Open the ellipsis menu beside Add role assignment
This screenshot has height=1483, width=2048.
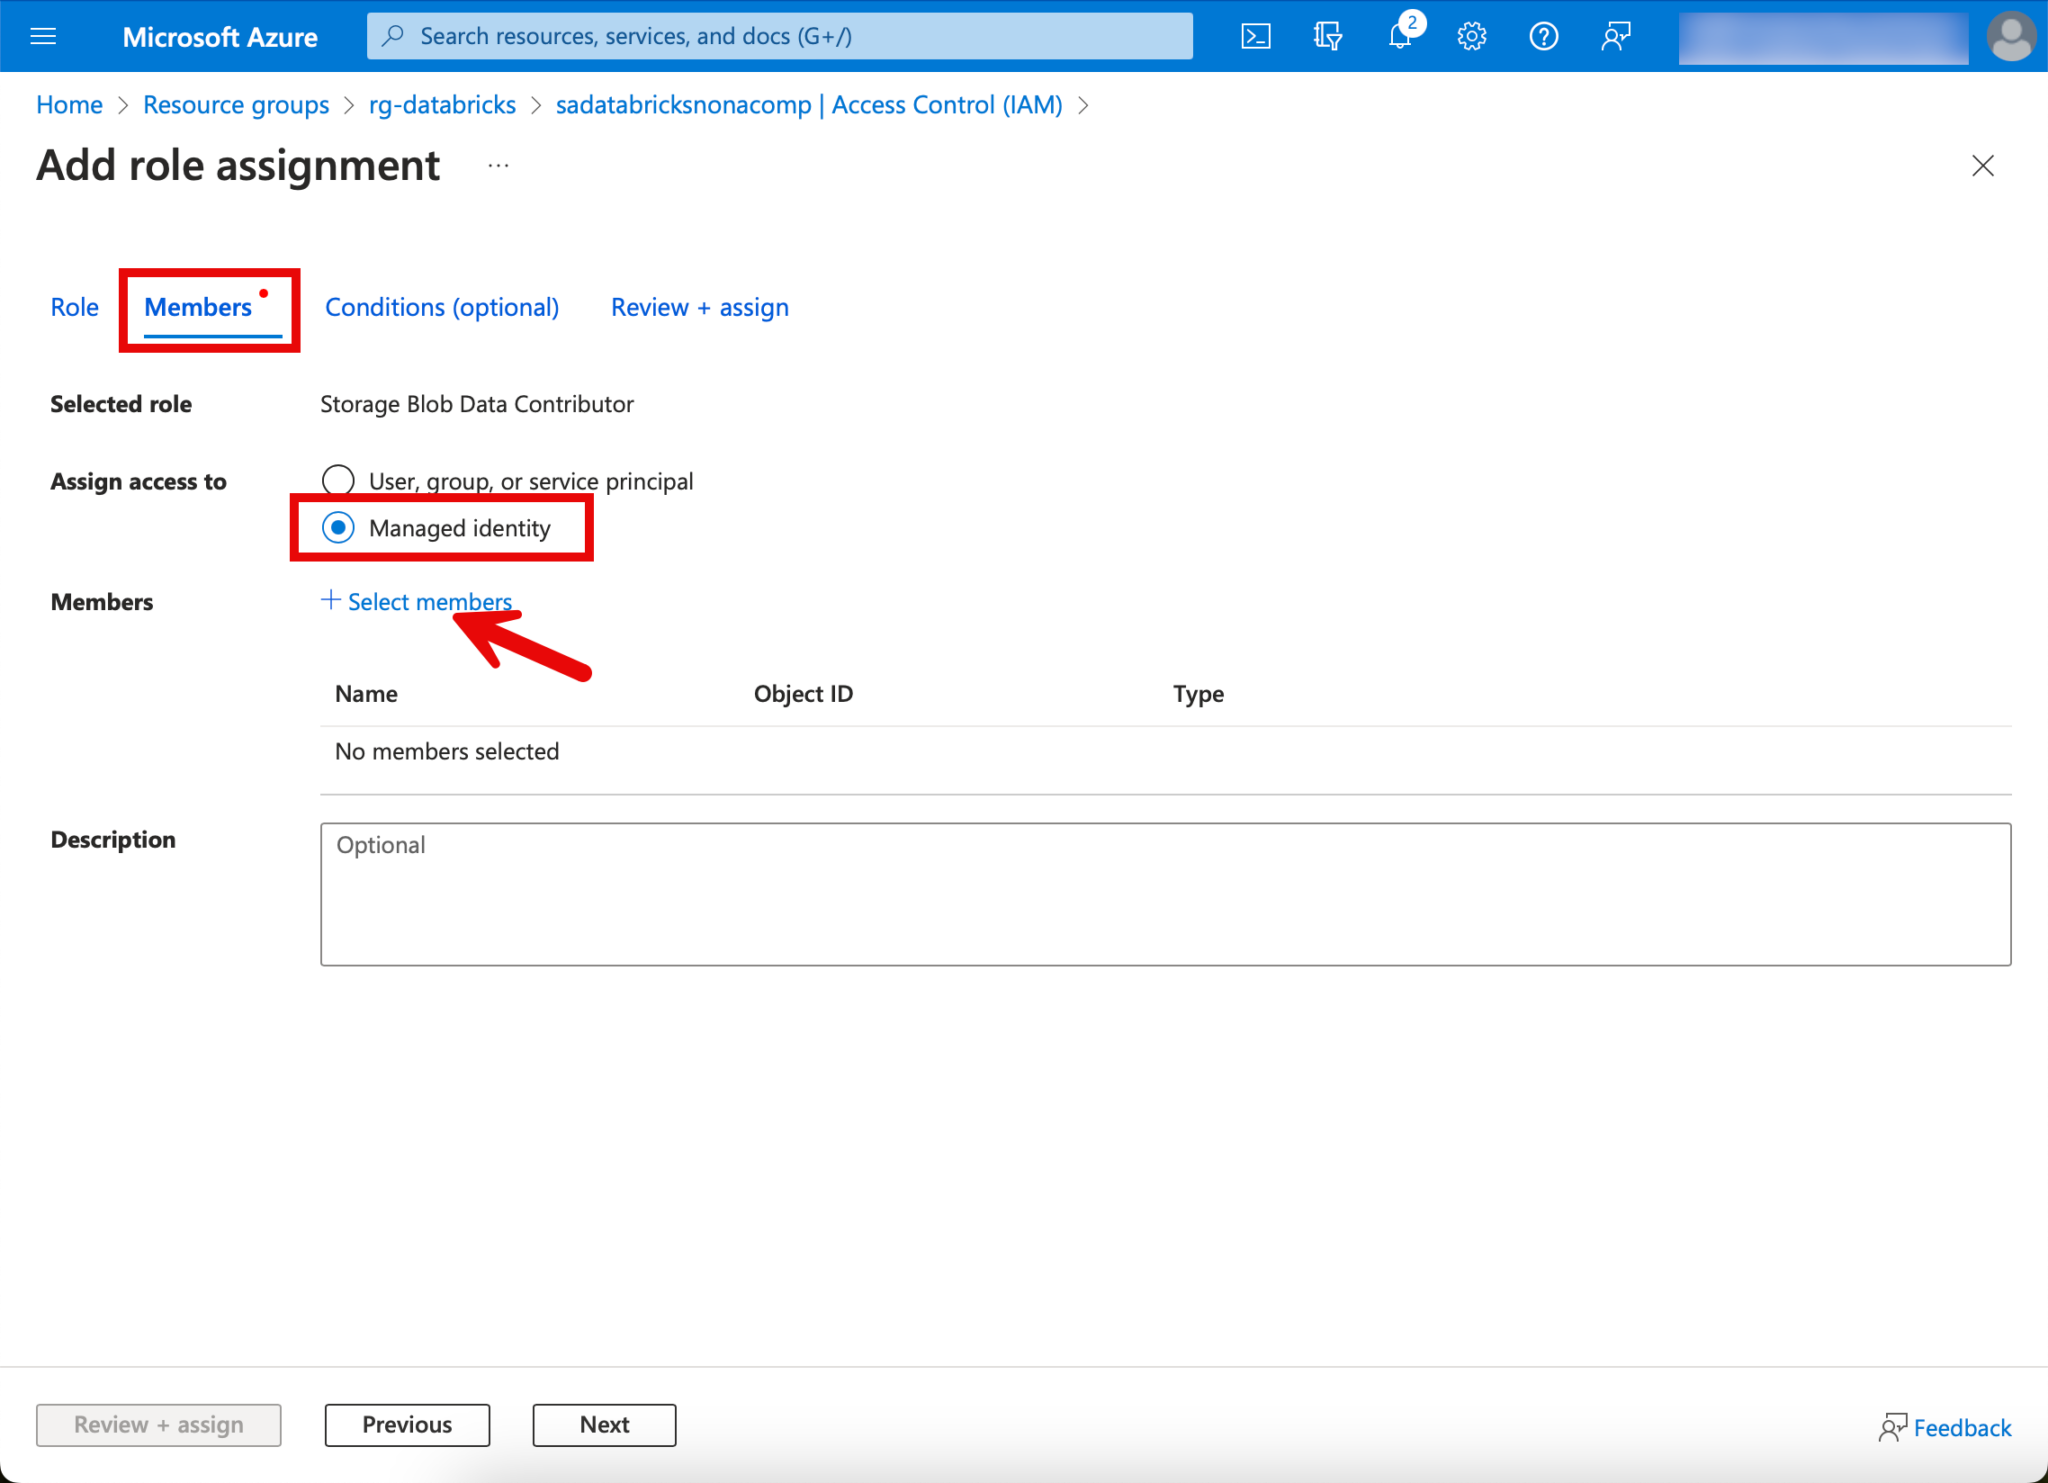498,166
